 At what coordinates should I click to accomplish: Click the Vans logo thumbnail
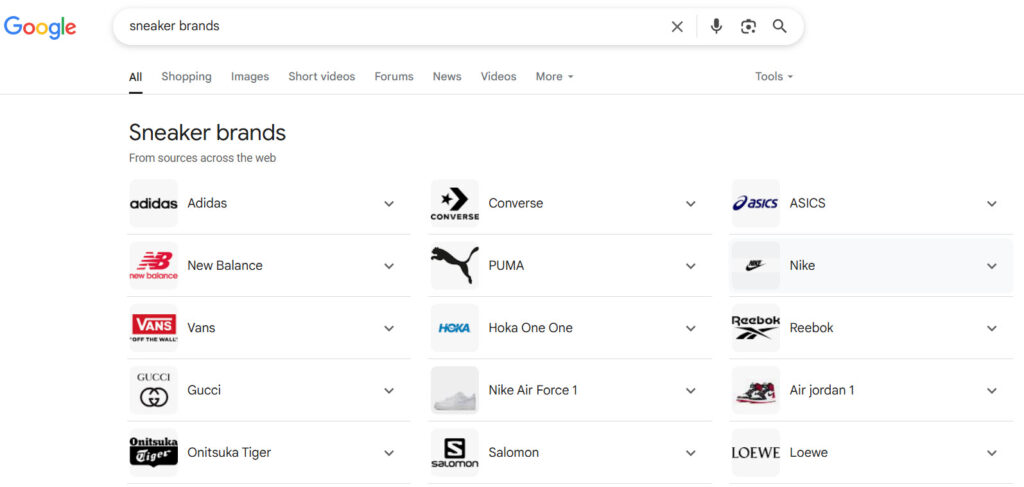[x=153, y=328]
